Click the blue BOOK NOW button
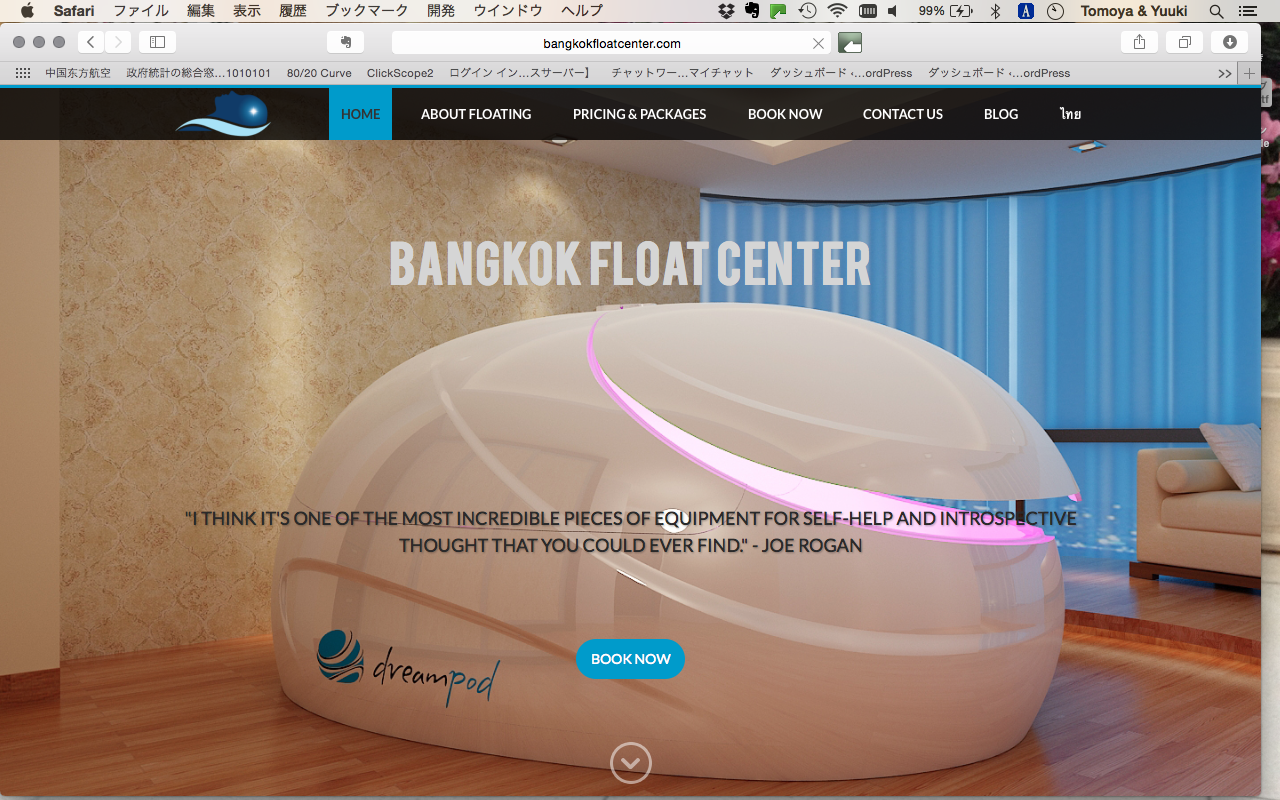This screenshot has height=800, width=1280. coord(631,659)
